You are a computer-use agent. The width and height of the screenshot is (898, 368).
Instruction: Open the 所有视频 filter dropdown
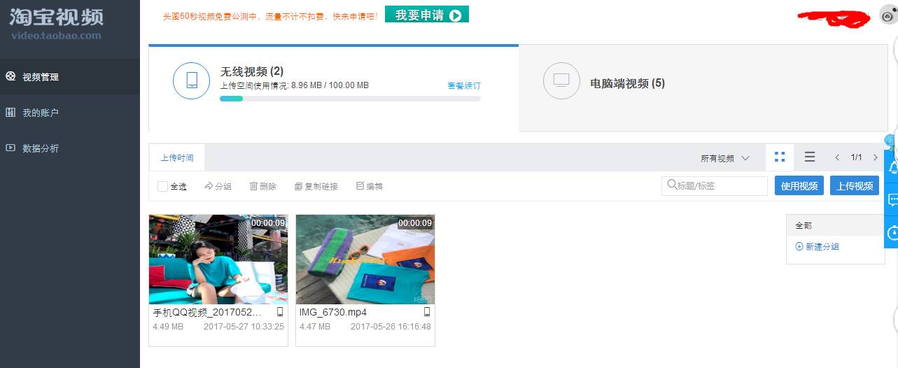(724, 158)
